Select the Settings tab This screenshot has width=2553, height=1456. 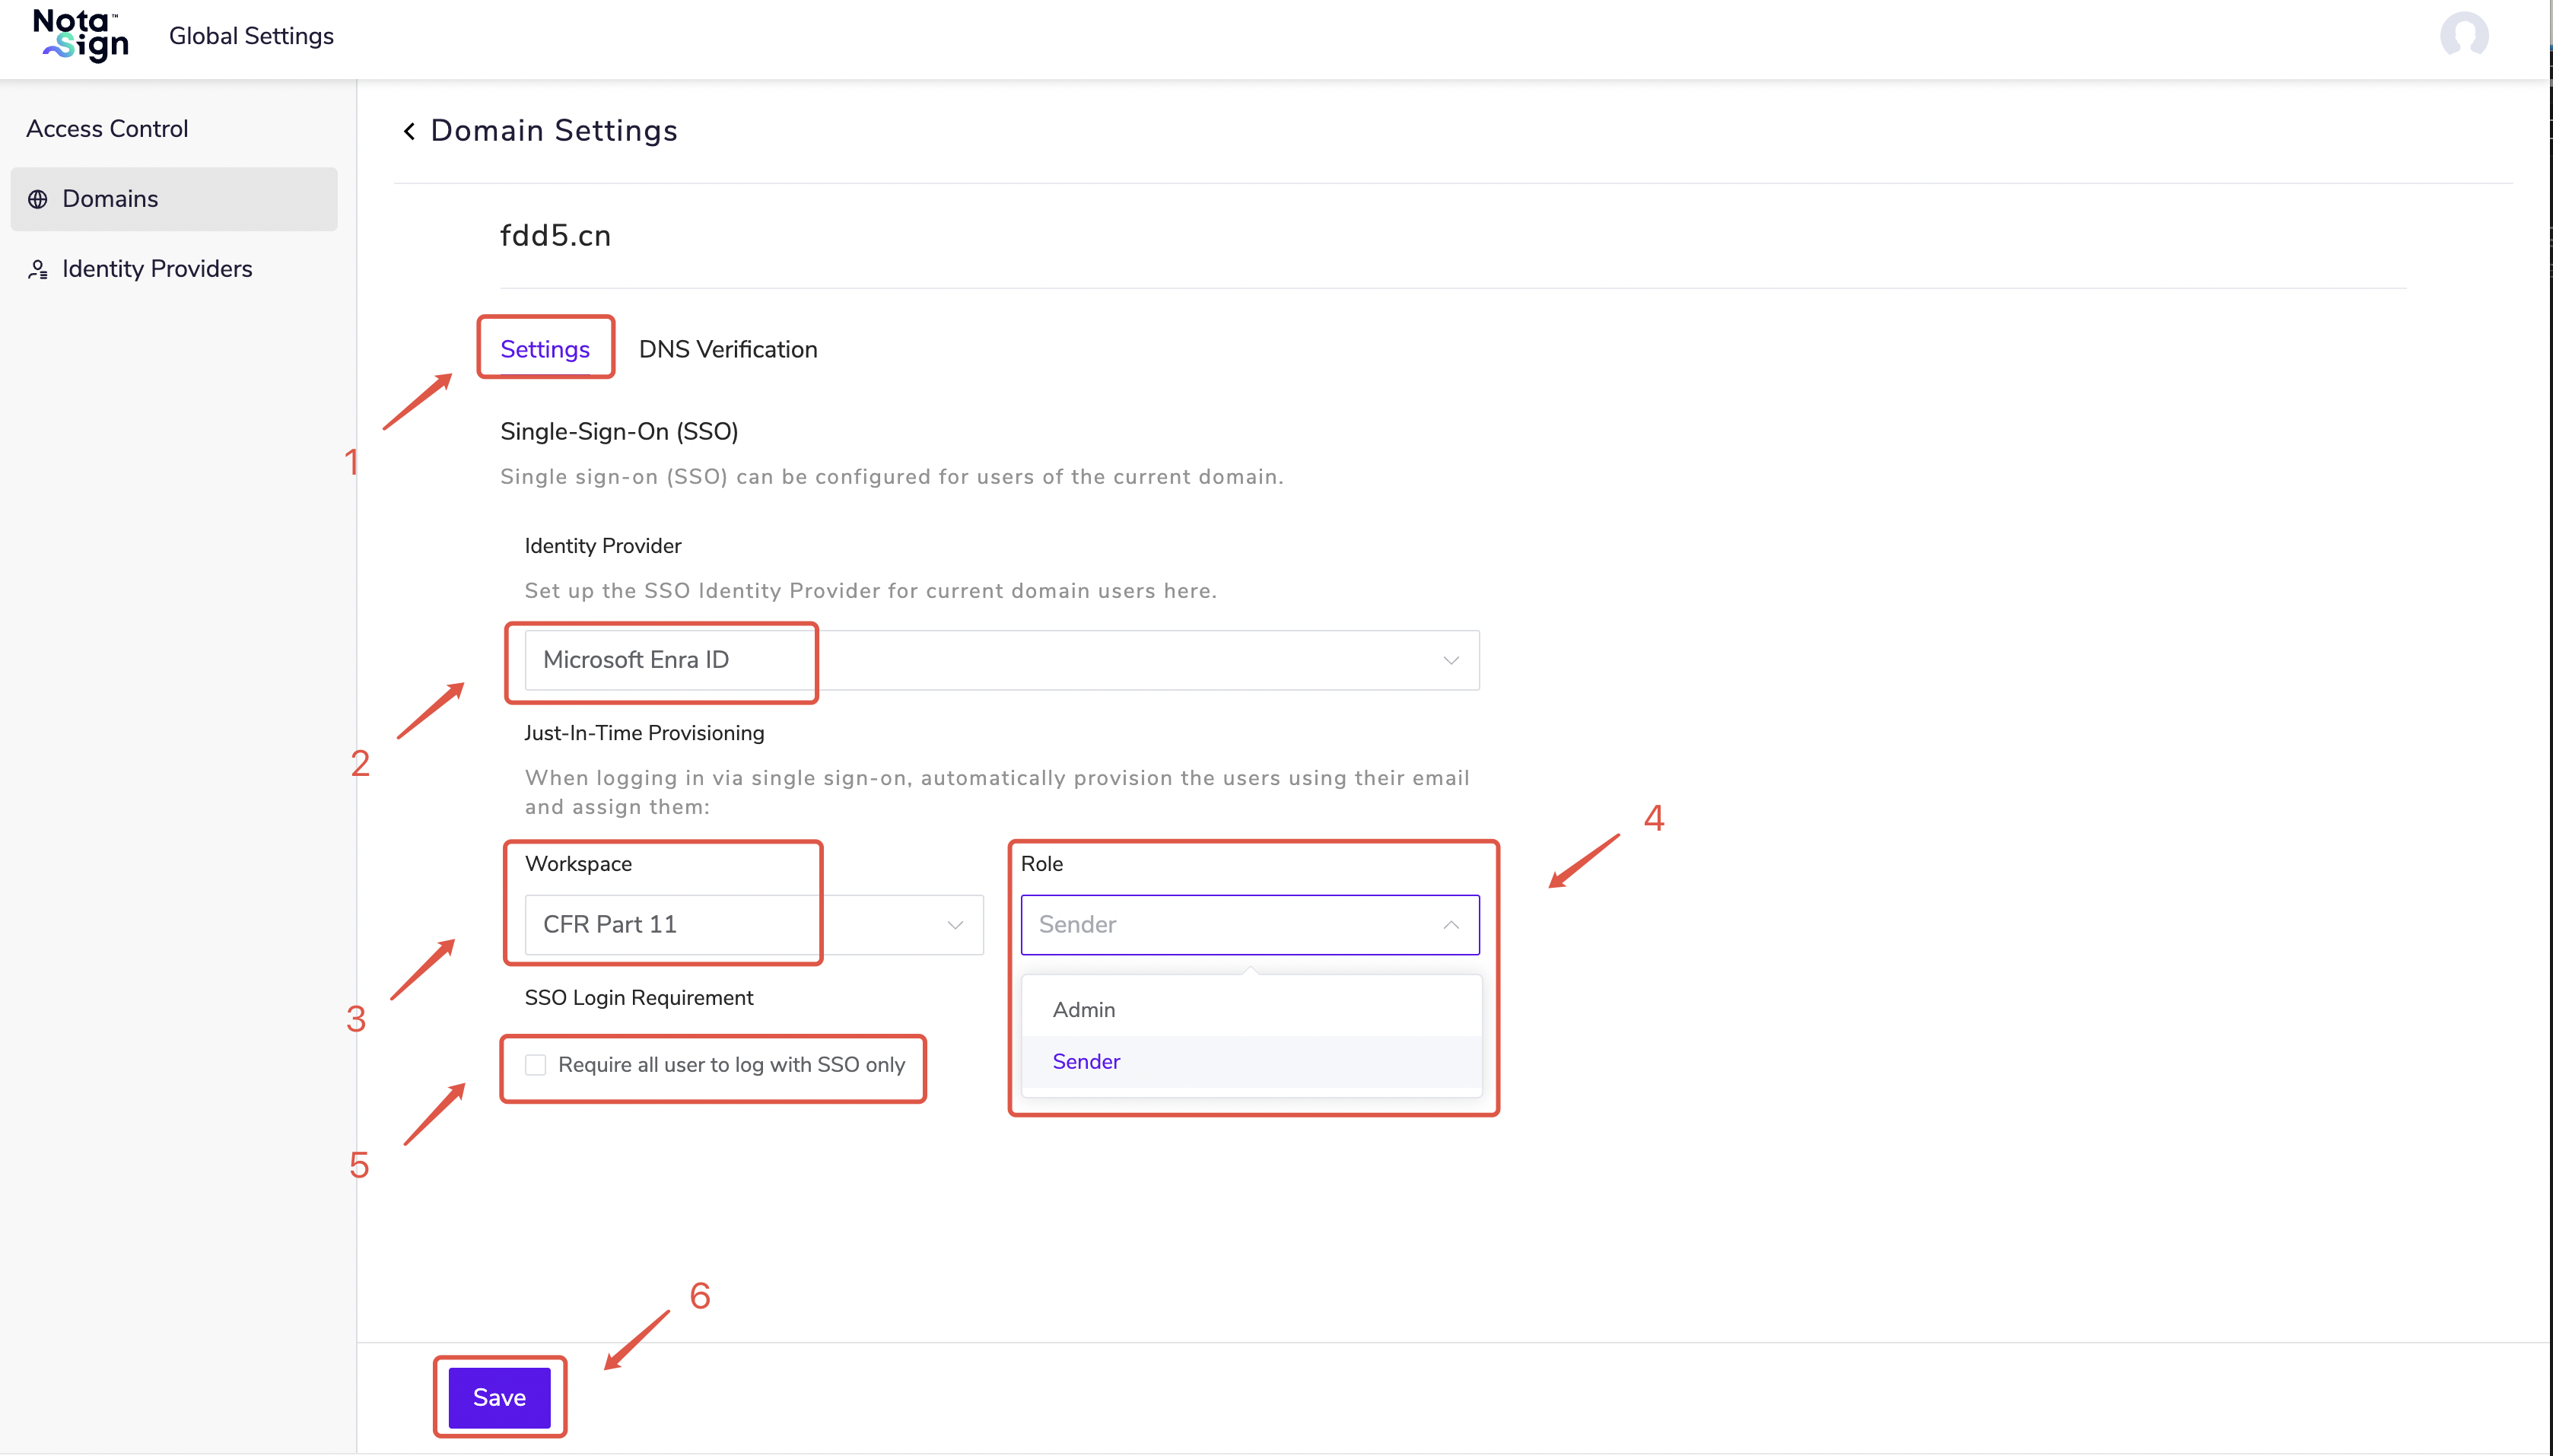pyautogui.click(x=545, y=349)
